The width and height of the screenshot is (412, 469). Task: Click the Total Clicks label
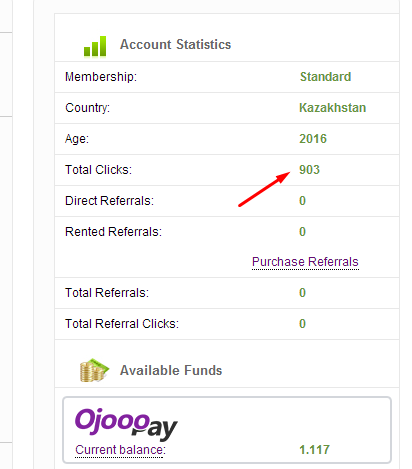pyautogui.click(x=98, y=170)
